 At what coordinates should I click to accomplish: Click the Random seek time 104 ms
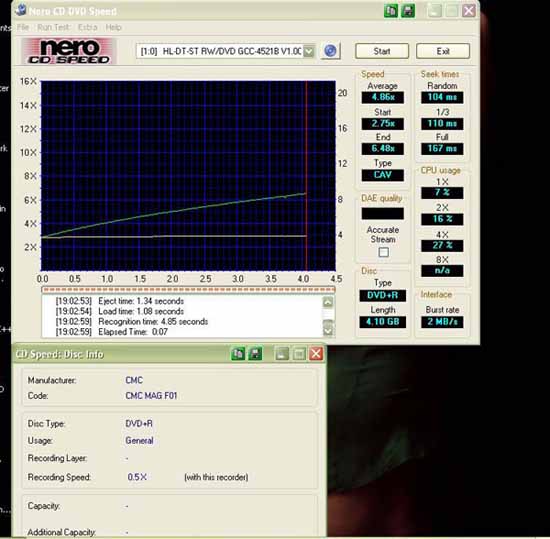pos(442,97)
